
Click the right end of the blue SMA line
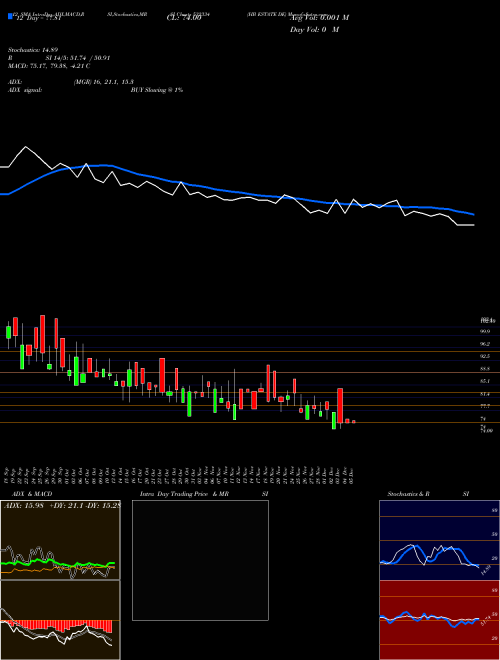coord(474,215)
